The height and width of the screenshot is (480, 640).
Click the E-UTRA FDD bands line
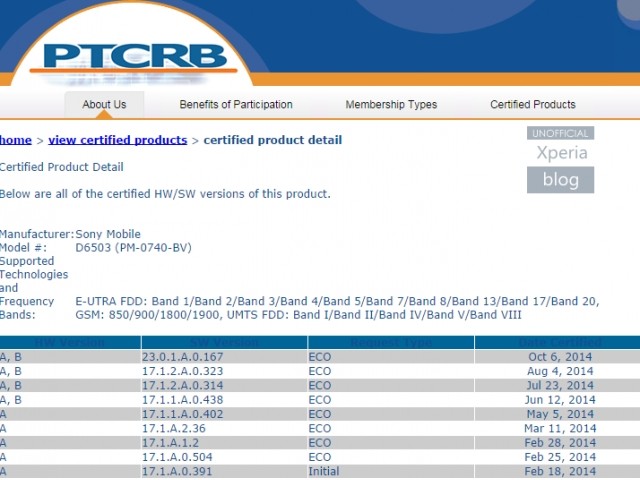coord(337,301)
